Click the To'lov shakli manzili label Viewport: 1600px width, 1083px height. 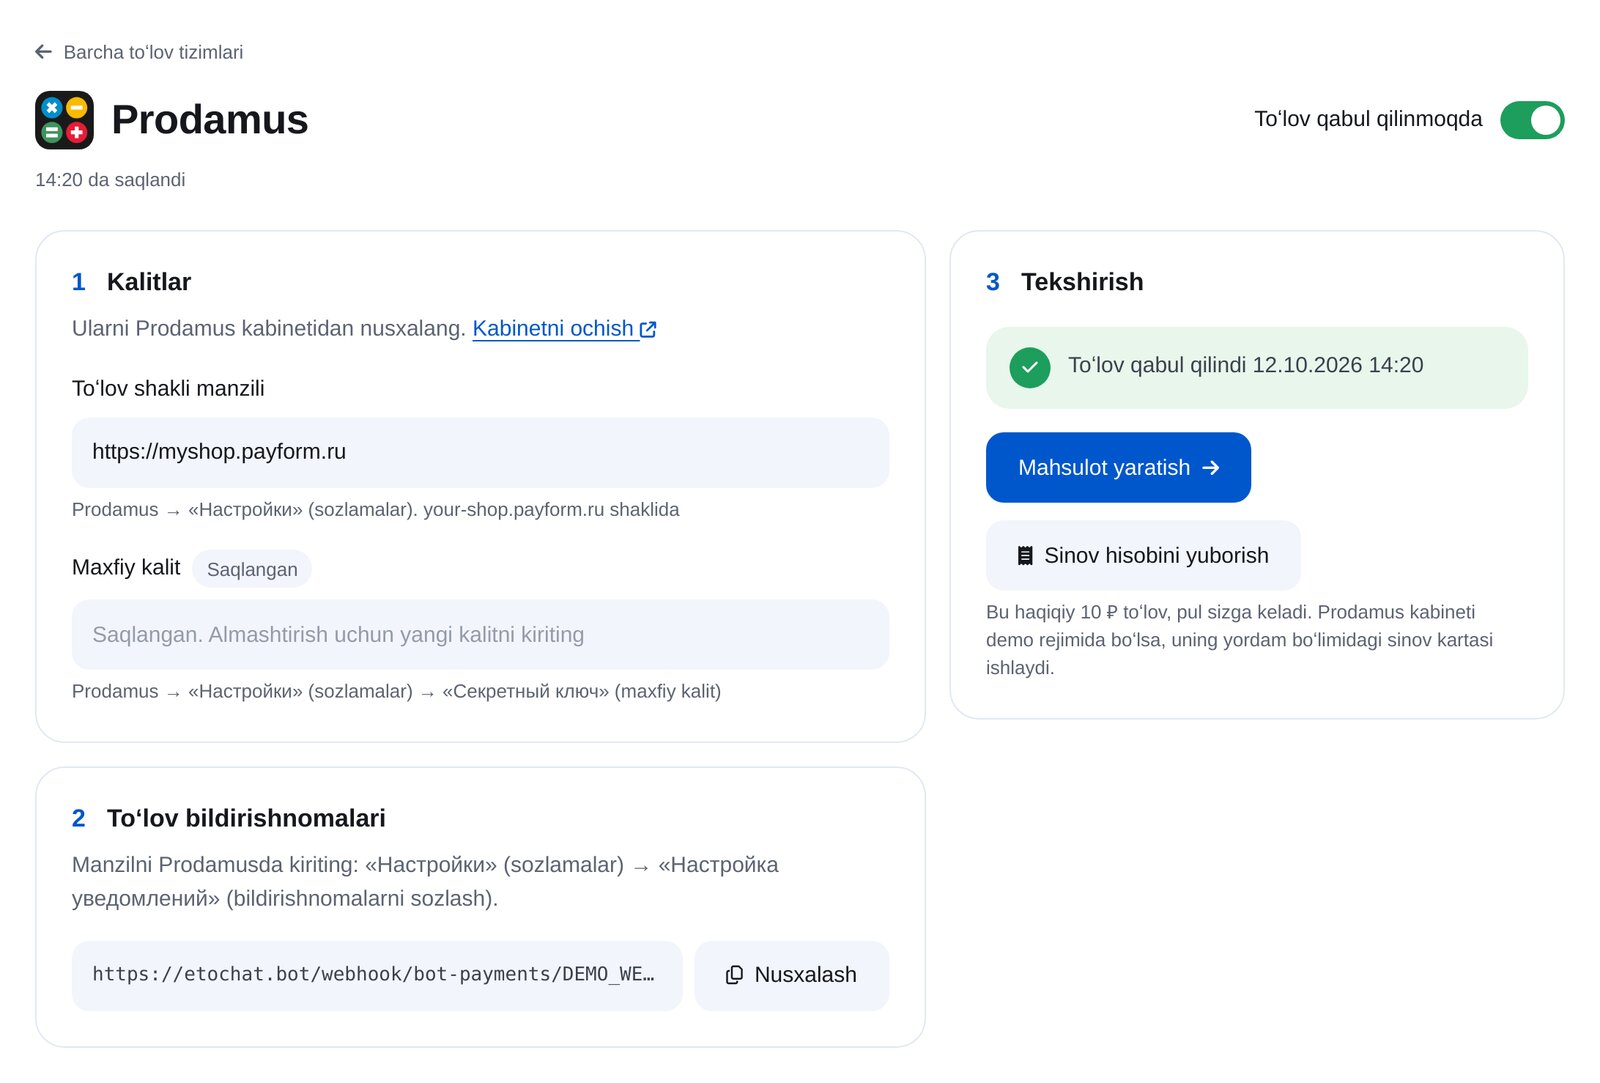point(168,389)
